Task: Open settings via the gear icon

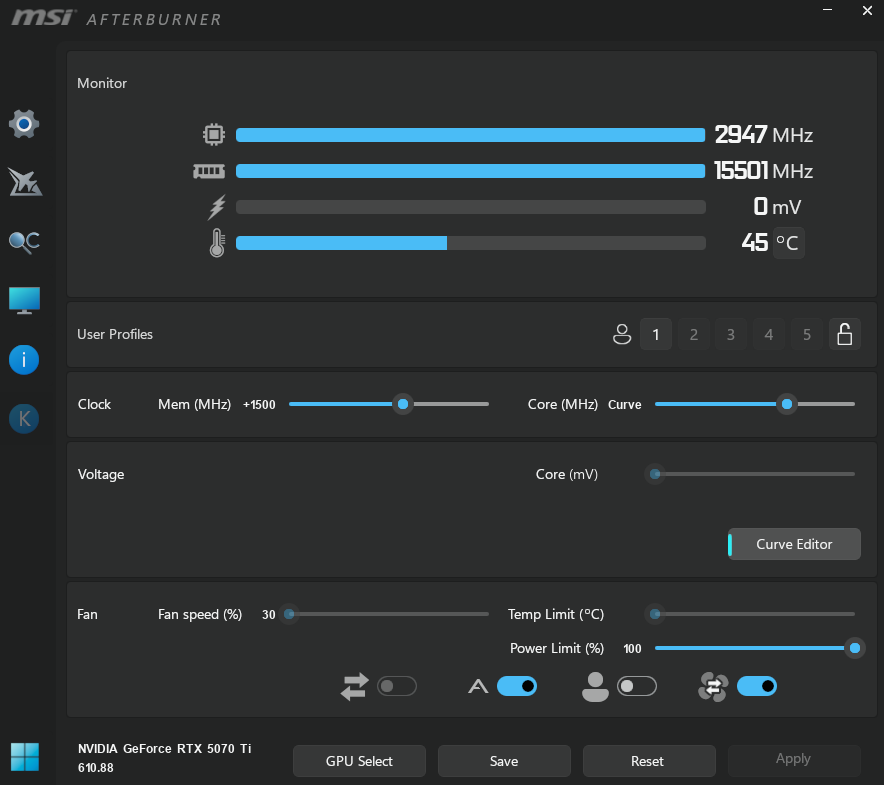Action: click(x=24, y=124)
